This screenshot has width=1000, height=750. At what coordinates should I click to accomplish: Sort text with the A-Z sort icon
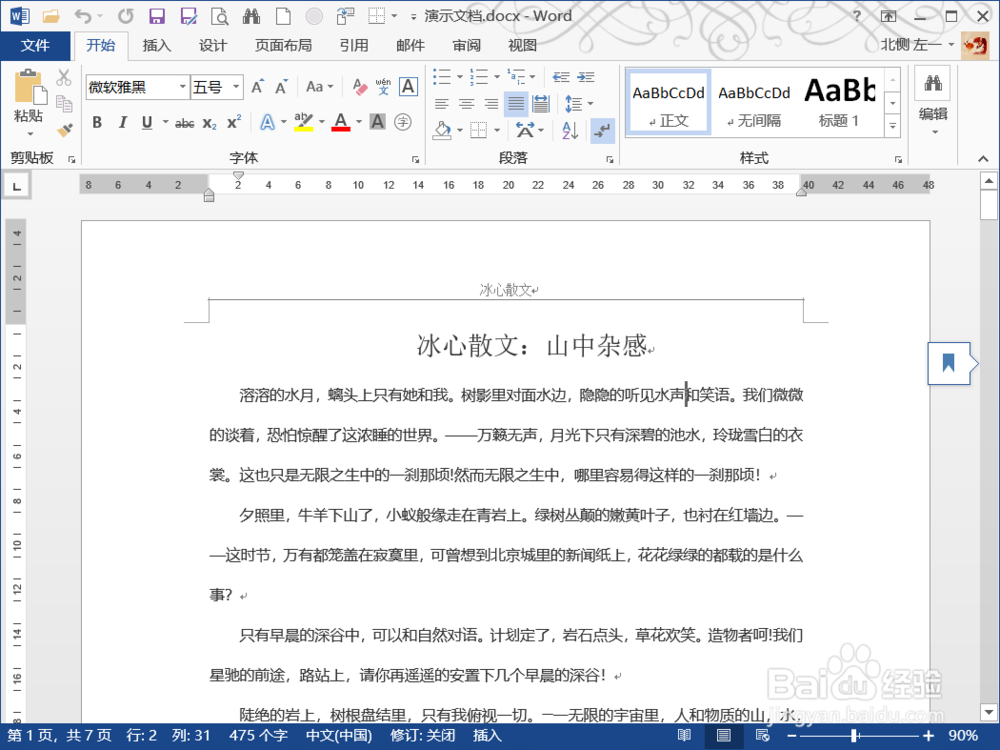(x=570, y=131)
